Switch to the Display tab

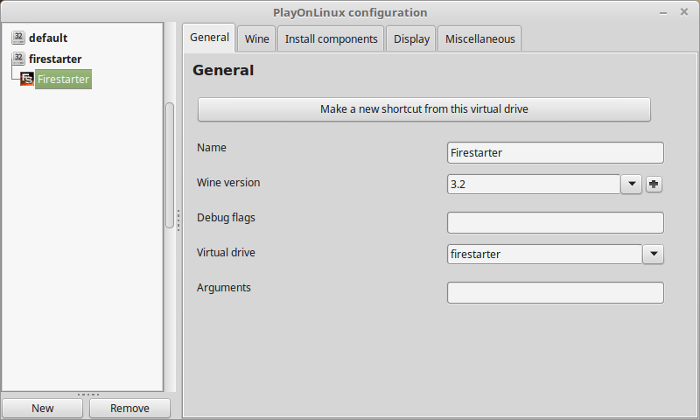pyautogui.click(x=411, y=39)
